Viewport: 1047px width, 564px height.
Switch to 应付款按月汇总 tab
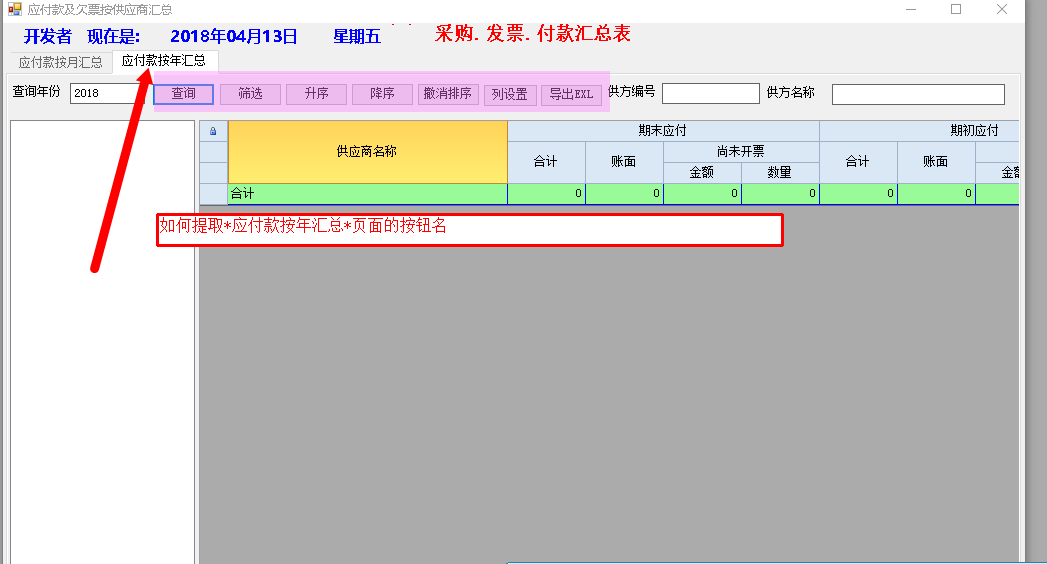pos(61,62)
